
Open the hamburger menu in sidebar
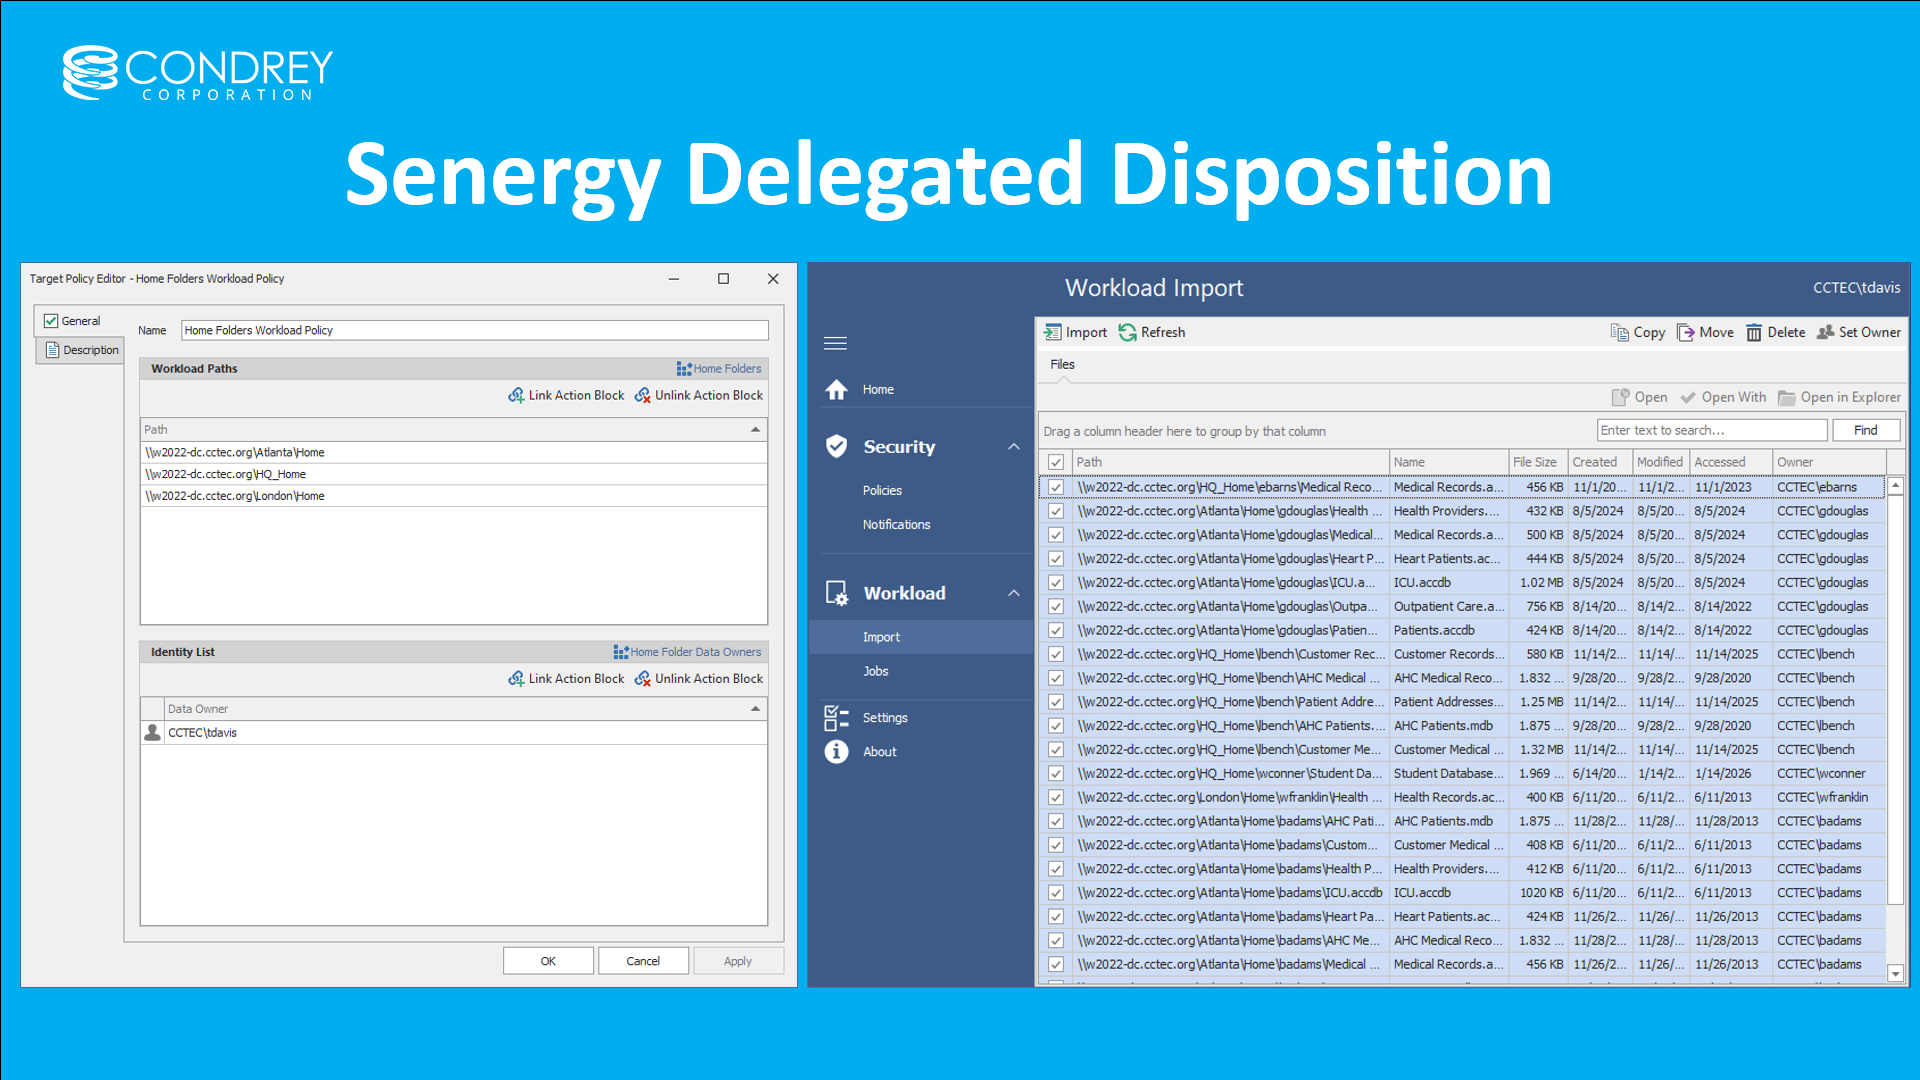[835, 343]
